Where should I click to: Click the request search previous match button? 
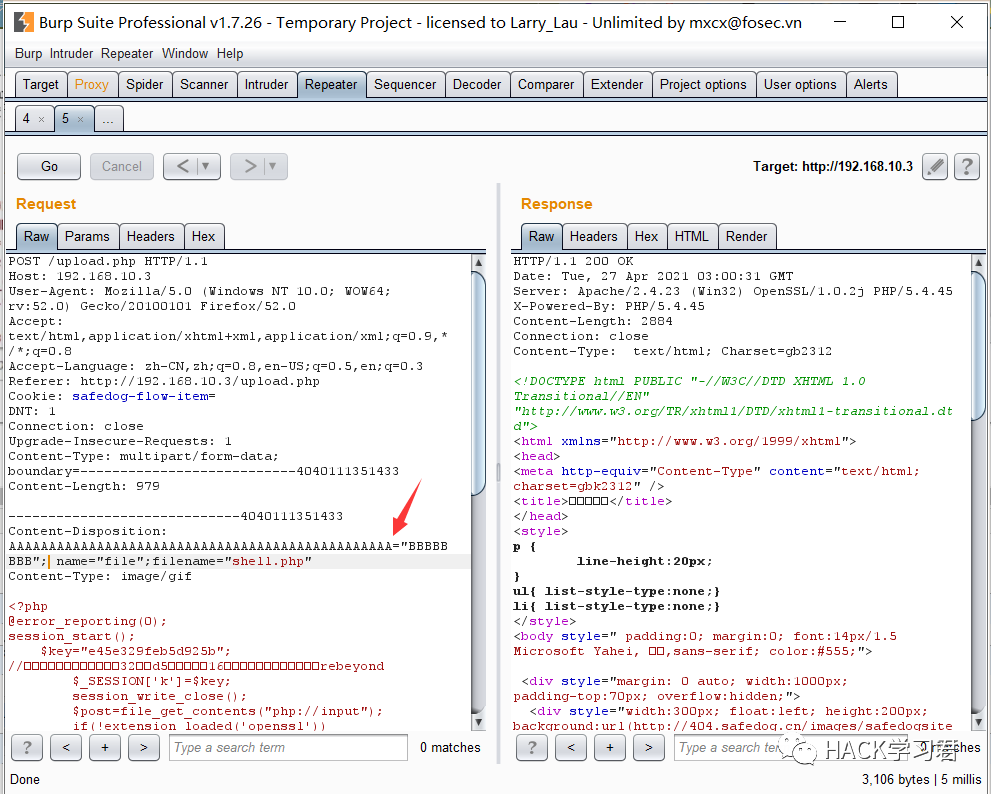pos(66,748)
